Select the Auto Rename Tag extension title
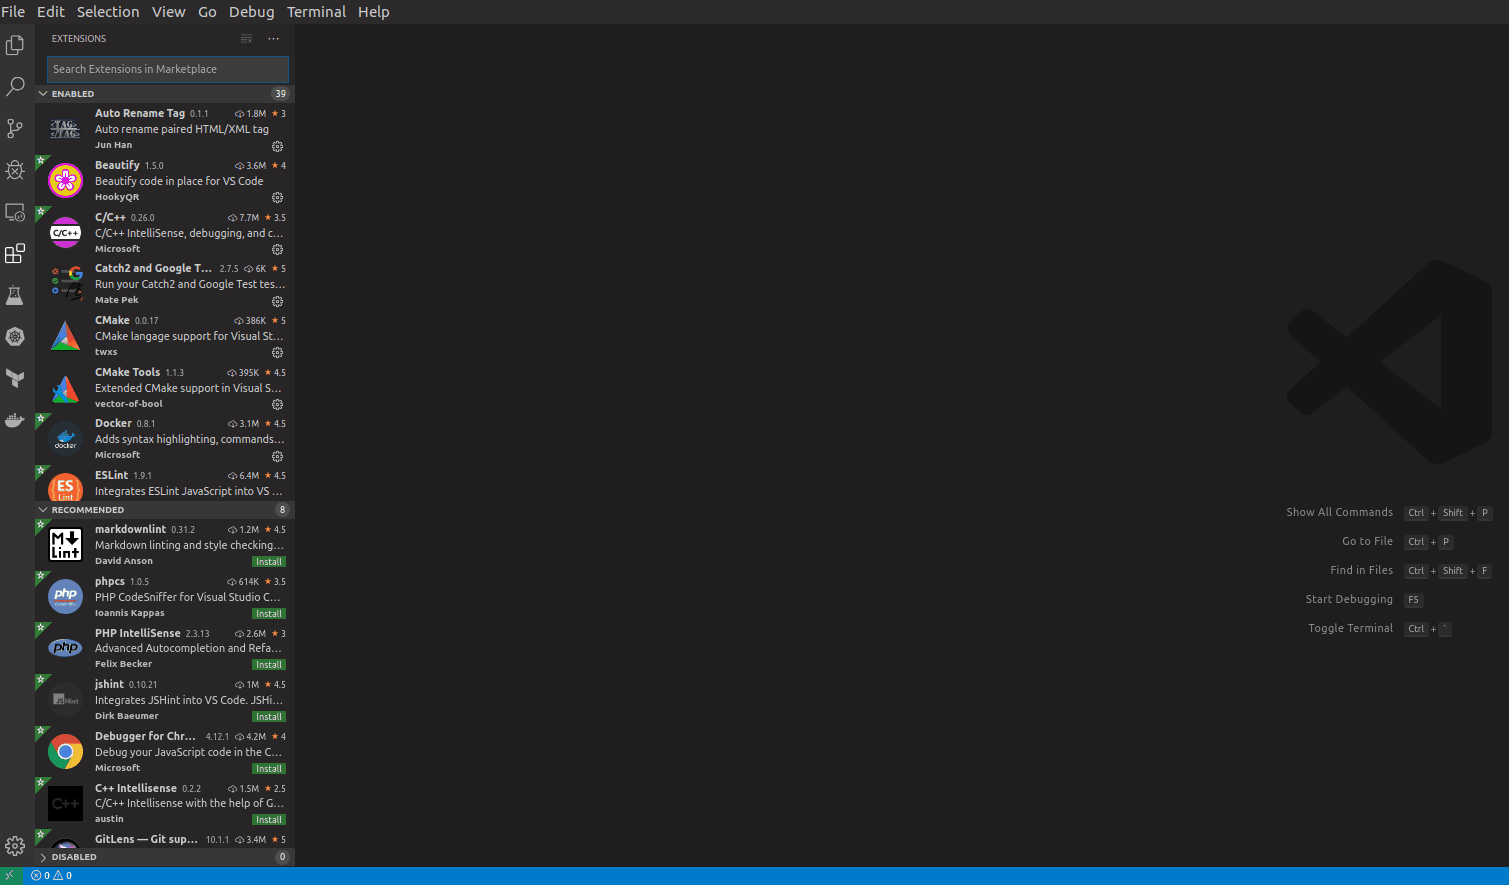The height and width of the screenshot is (885, 1509). pos(140,114)
